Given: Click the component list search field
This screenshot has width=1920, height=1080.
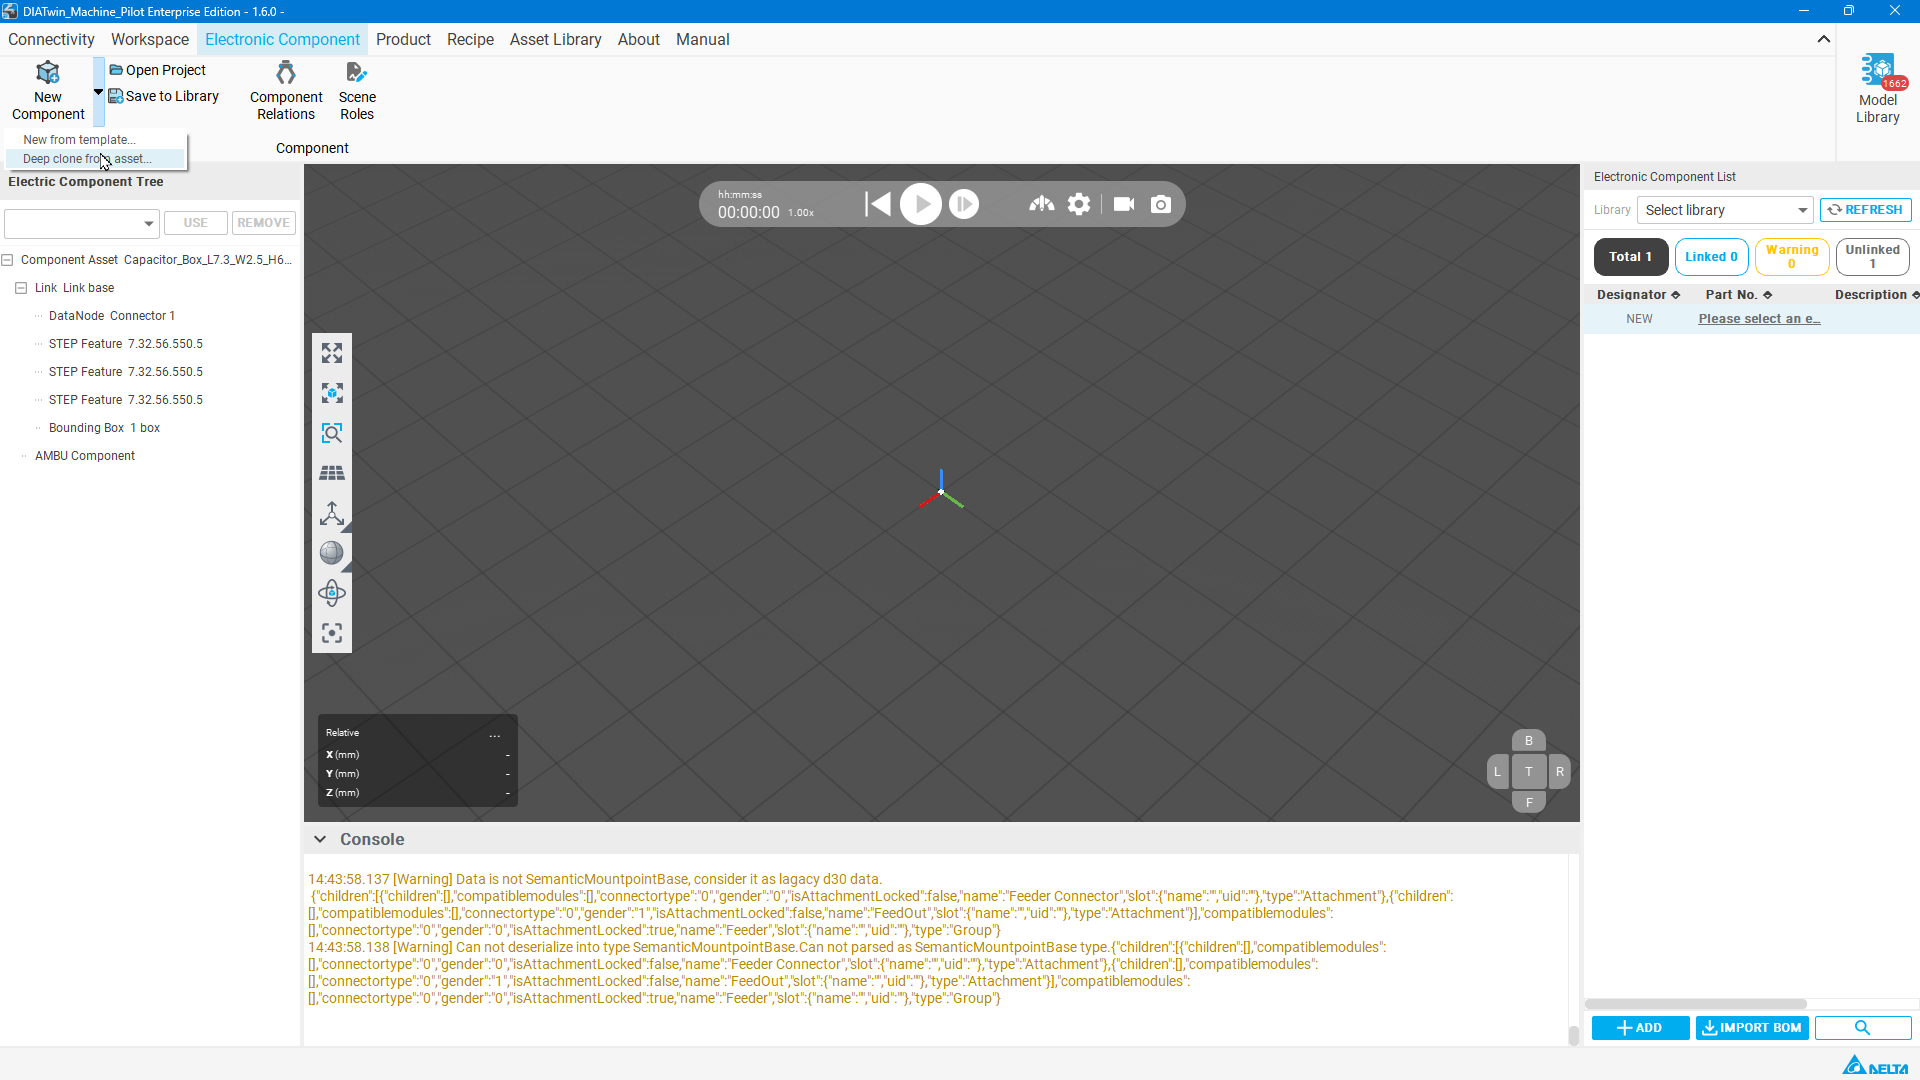Looking at the screenshot, I should (x=1863, y=1028).
